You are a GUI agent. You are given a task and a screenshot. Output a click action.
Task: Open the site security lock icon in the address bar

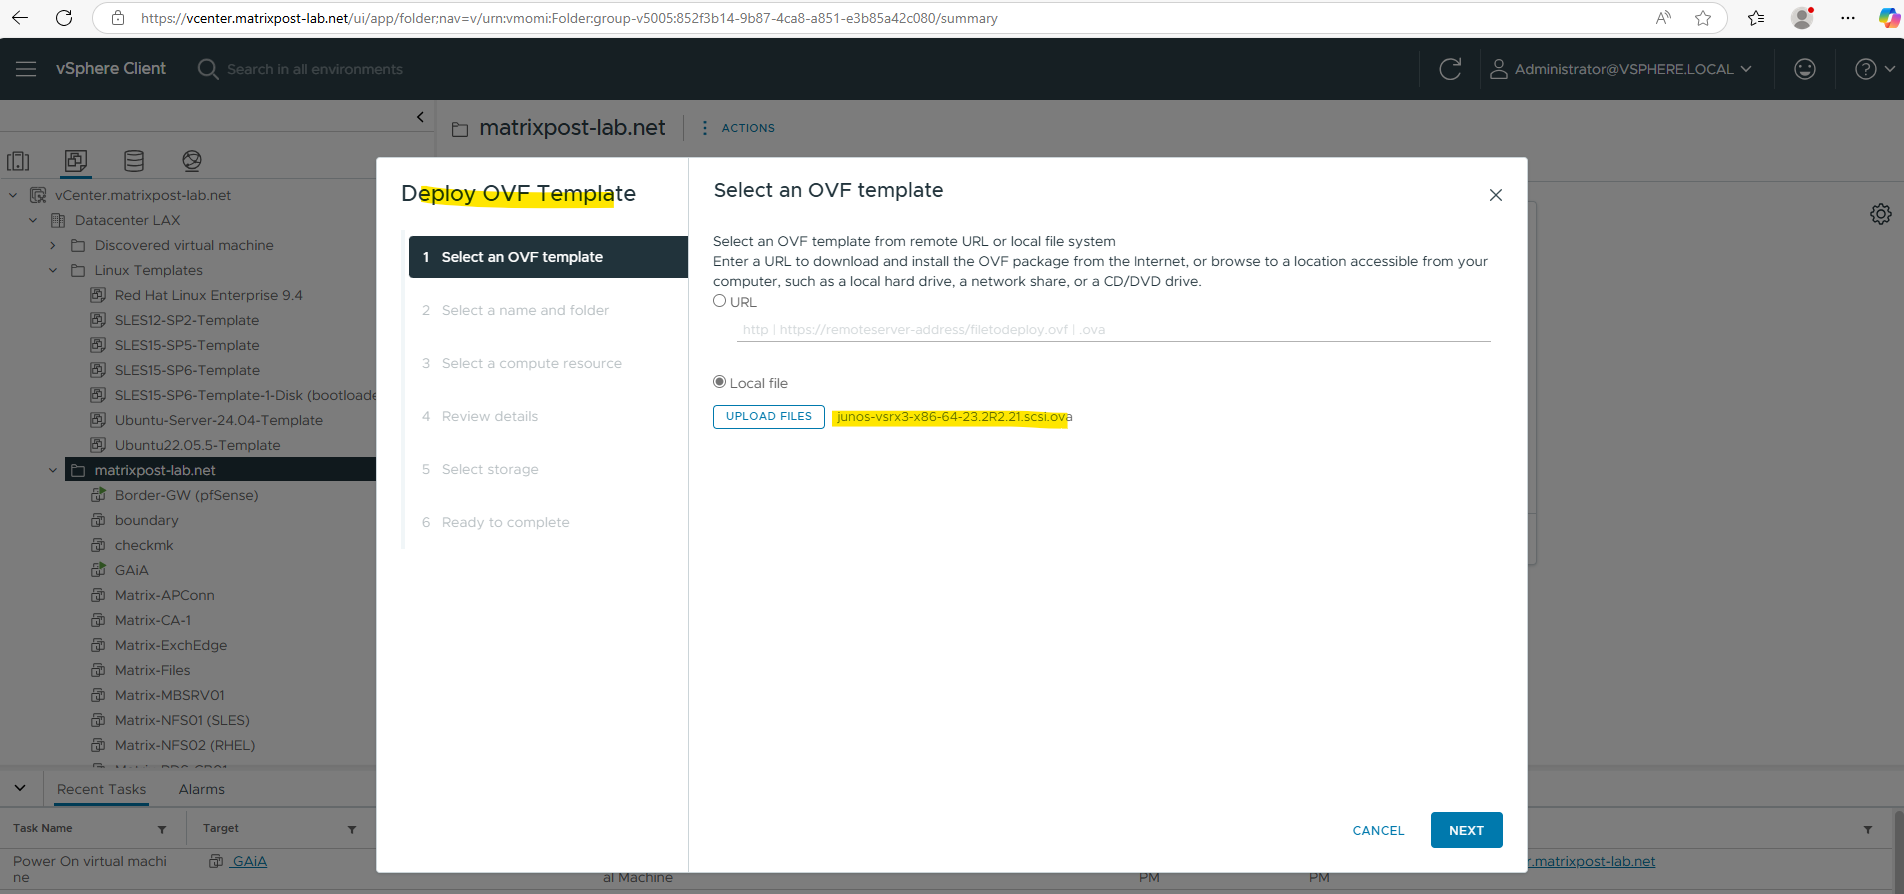pyautogui.click(x=118, y=18)
